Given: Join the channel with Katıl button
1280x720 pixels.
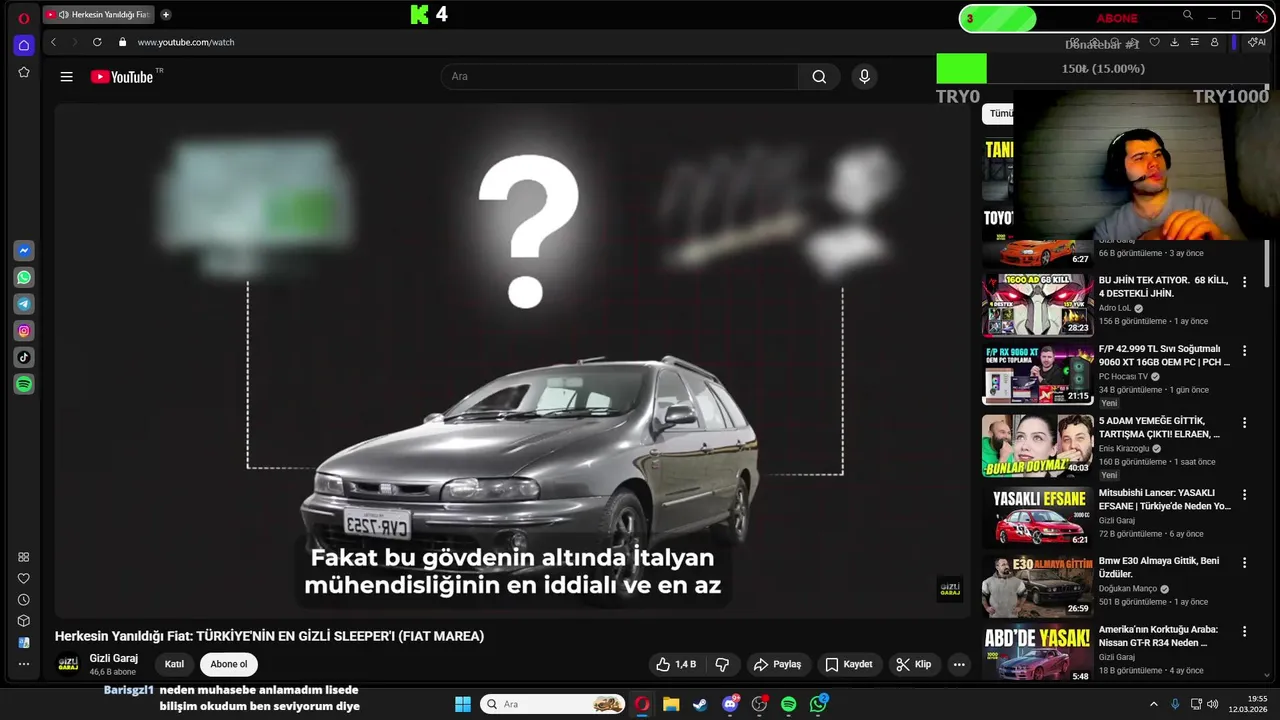Looking at the screenshot, I should (174, 664).
